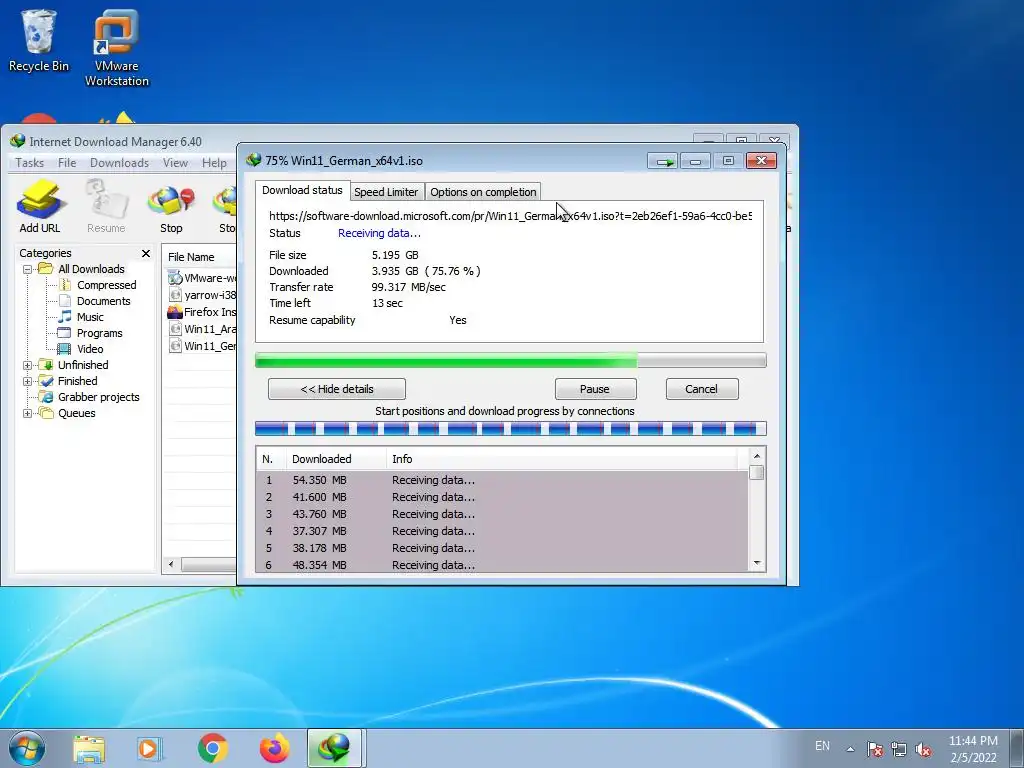The width and height of the screenshot is (1024, 768).
Task: Click the green download progress bar
Action: (511, 360)
